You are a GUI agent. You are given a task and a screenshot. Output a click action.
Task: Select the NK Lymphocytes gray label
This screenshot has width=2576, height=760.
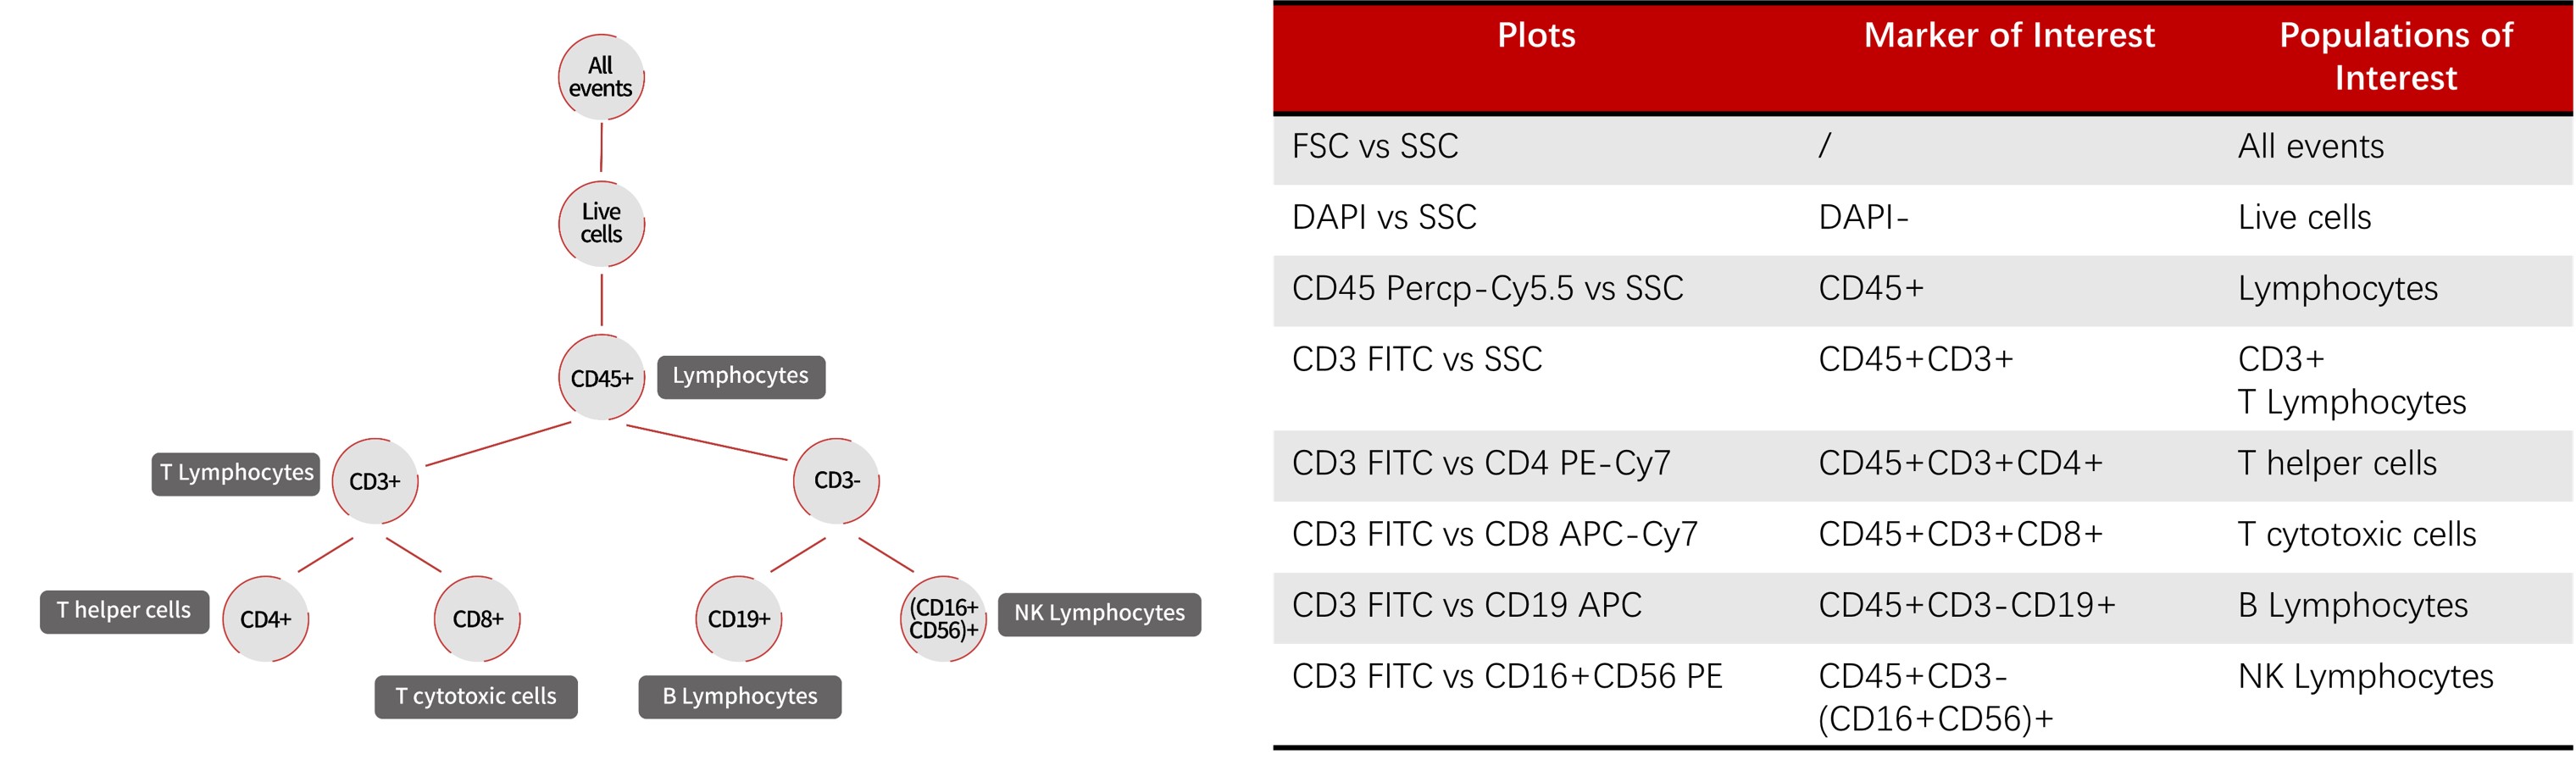pos(1099,614)
